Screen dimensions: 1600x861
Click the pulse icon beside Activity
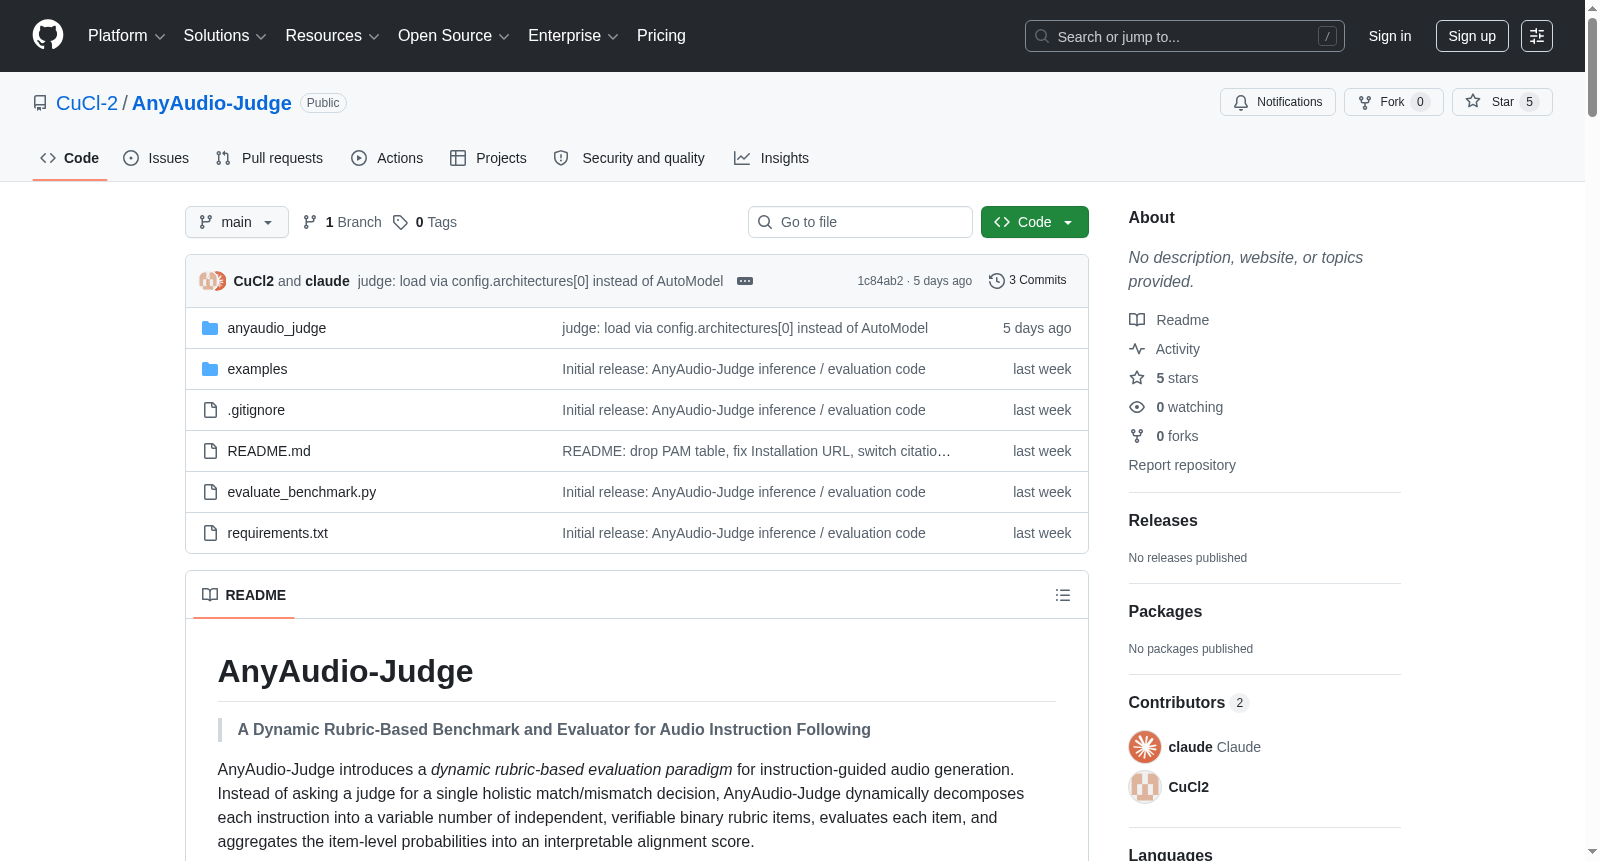pos(1137,349)
